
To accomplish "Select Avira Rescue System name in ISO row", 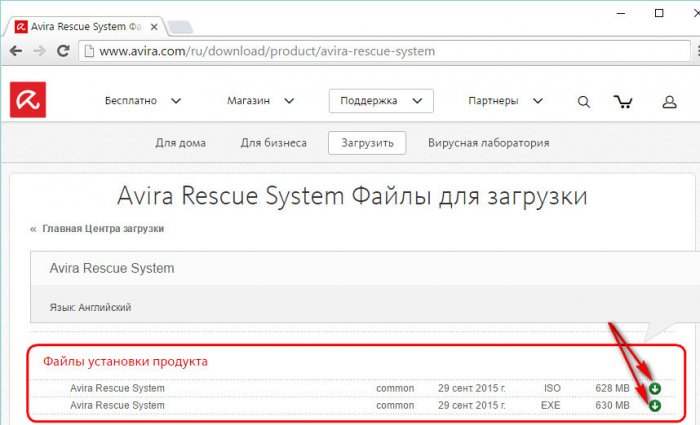I will click(117, 388).
